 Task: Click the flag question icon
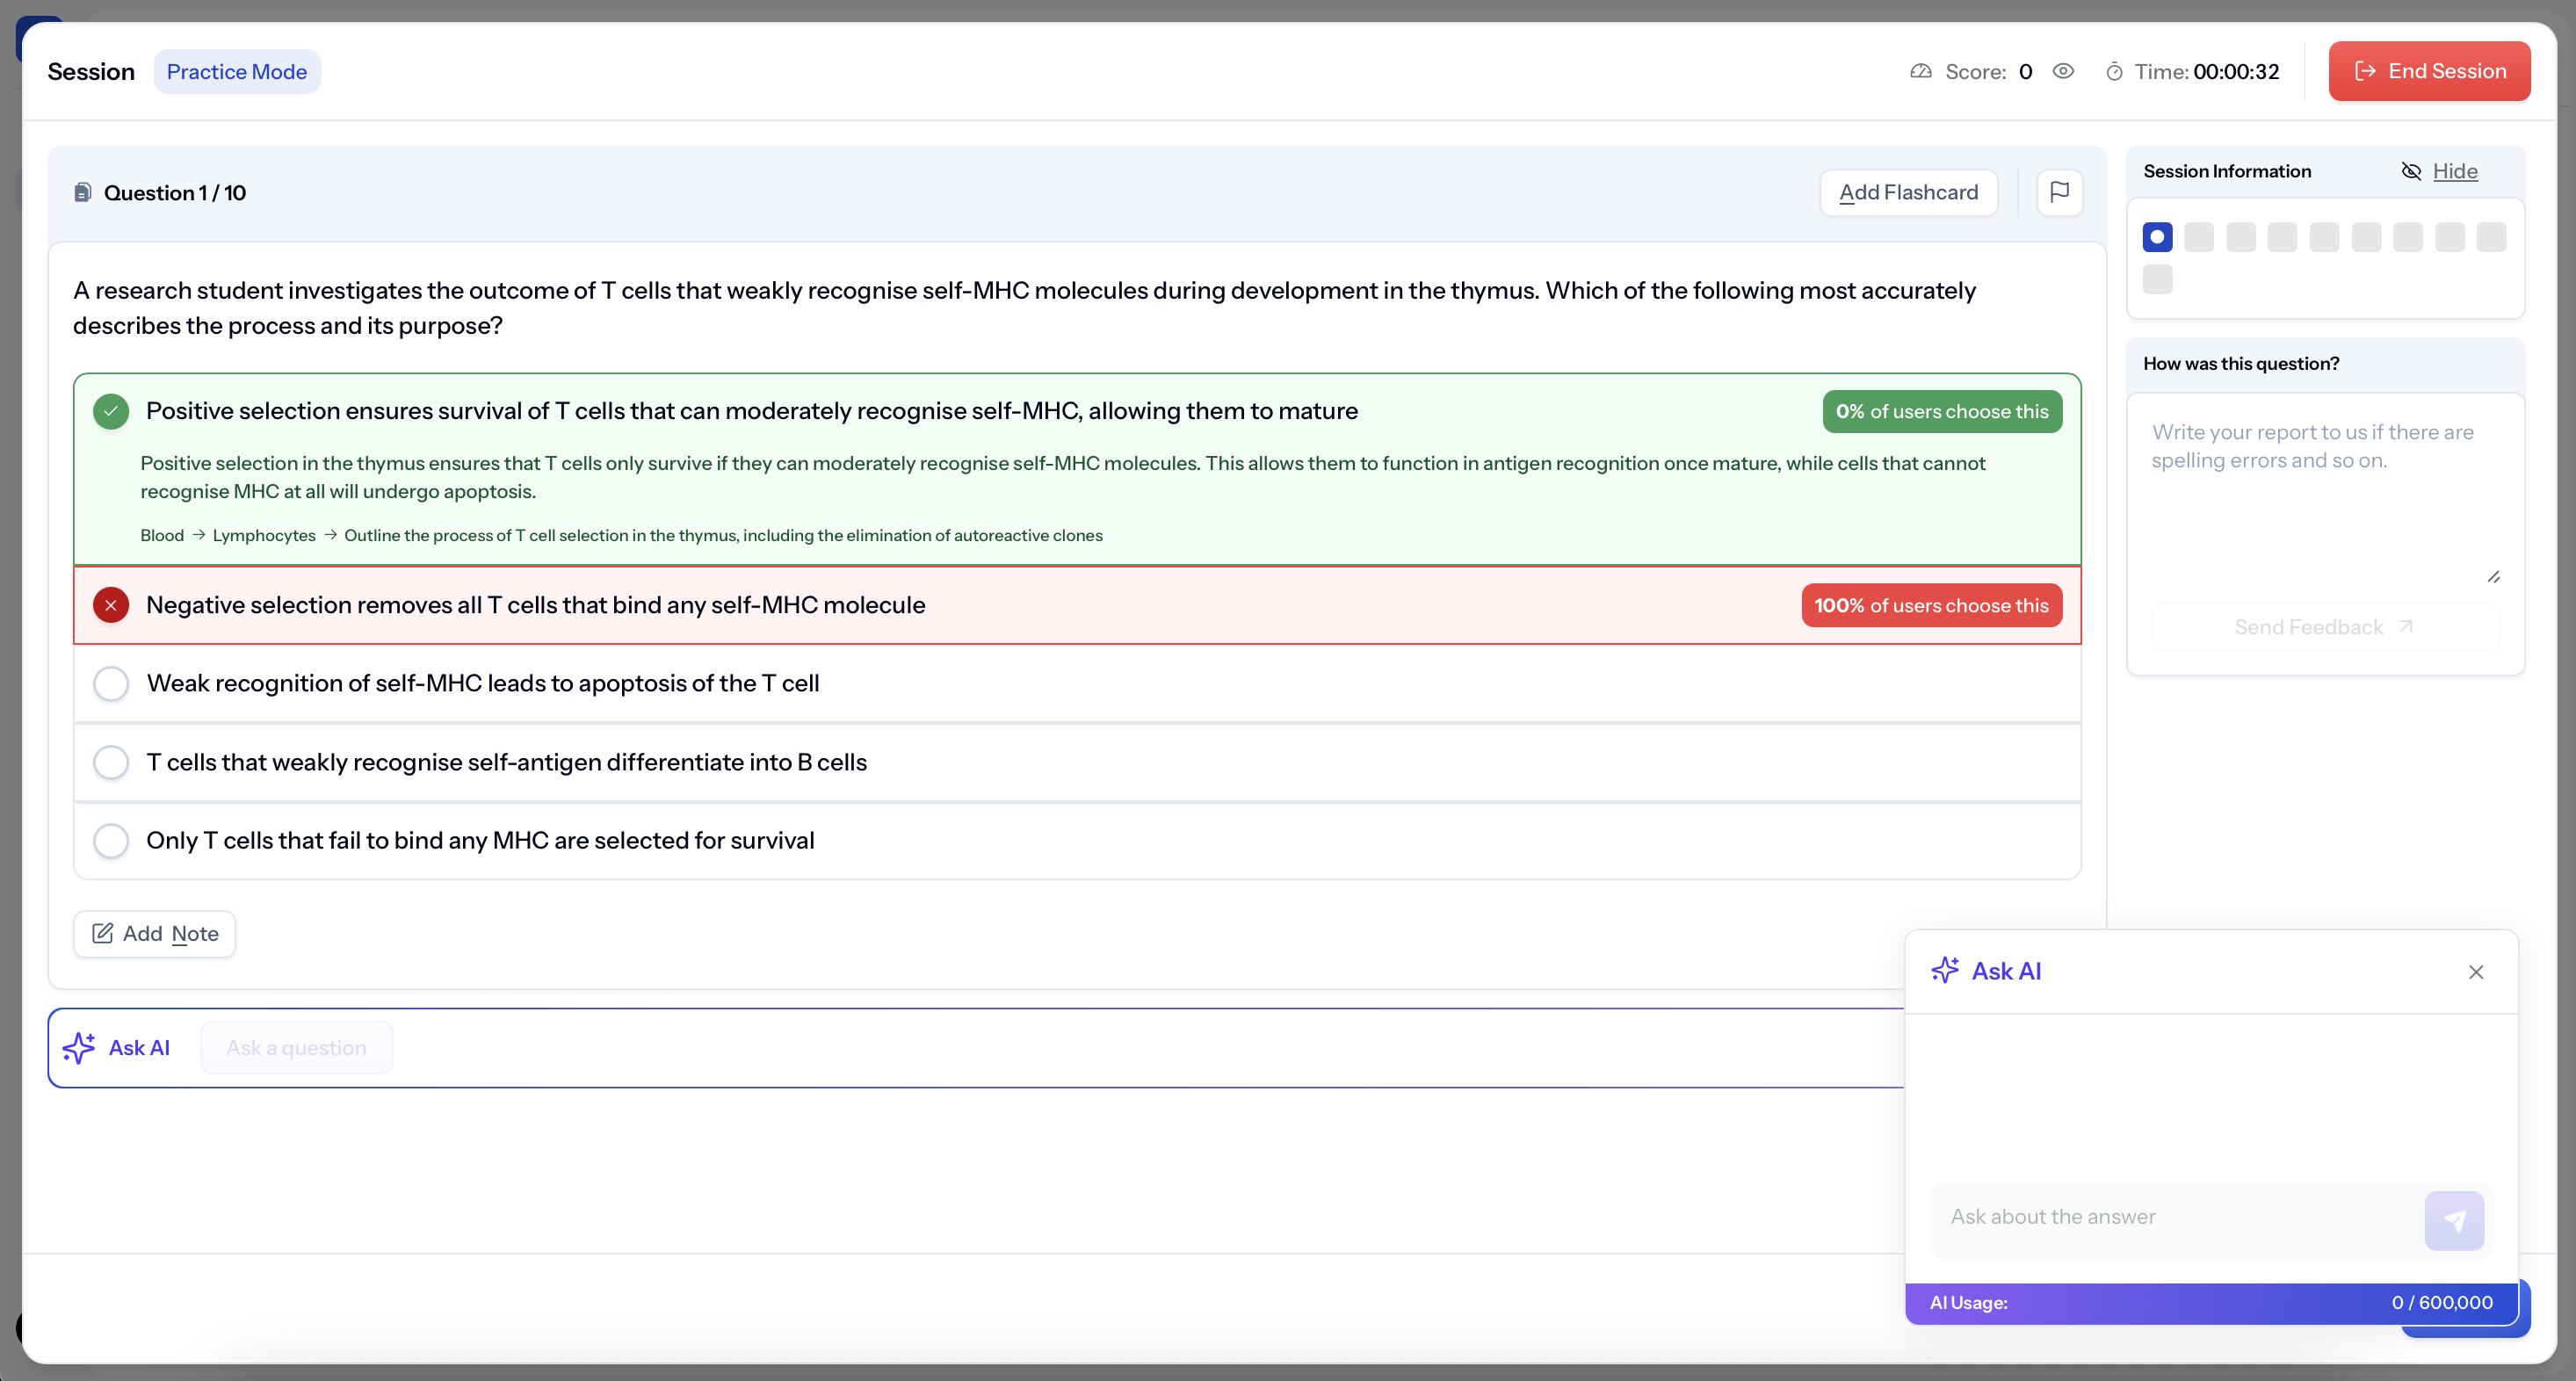coord(2059,192)
